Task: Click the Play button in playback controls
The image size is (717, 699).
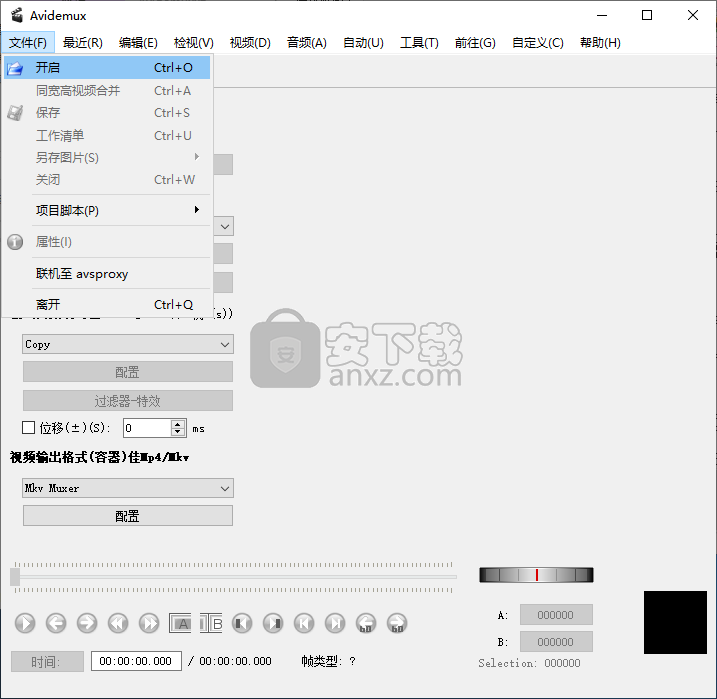Action: tap(25, 623)
